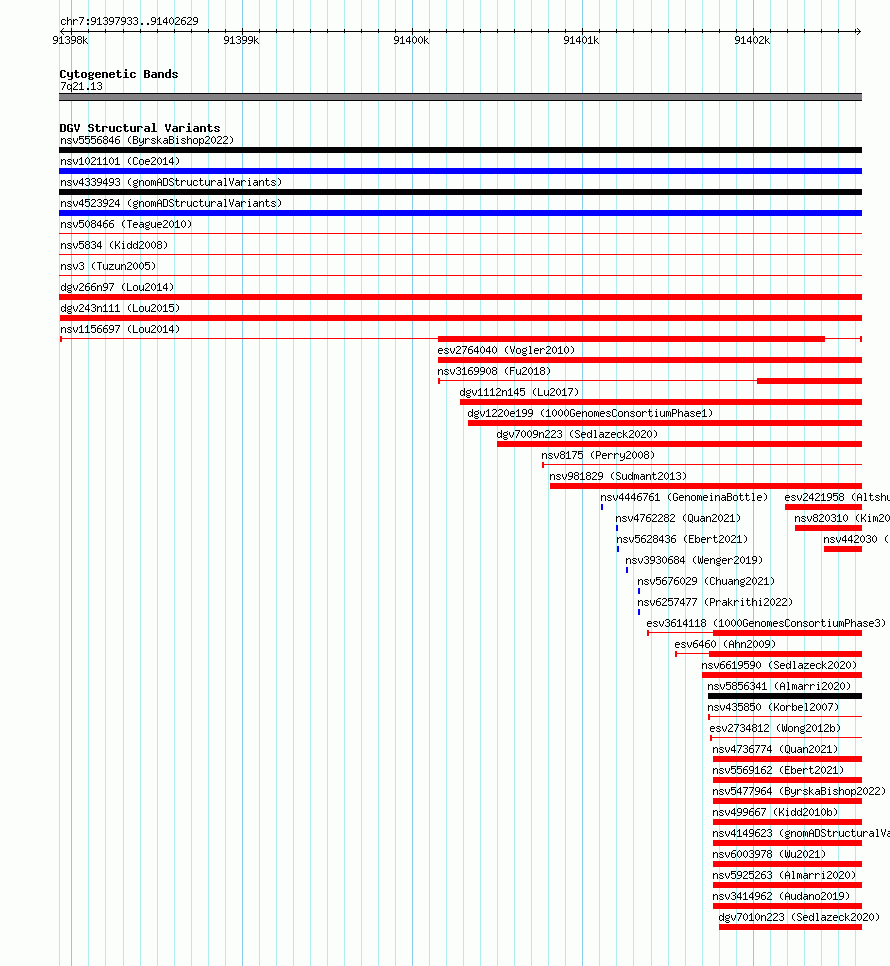
Task: Open dgv7010n223 (Sedlazeck2020) variant
Action: [x=799, y=915]
